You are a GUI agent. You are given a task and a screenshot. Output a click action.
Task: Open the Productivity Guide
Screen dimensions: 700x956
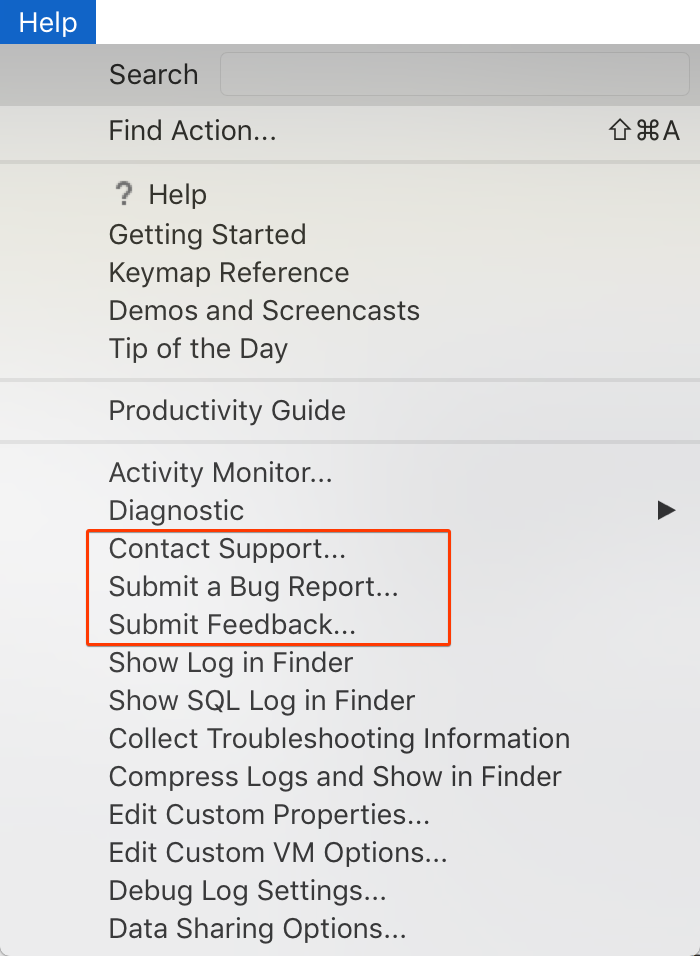350,410
